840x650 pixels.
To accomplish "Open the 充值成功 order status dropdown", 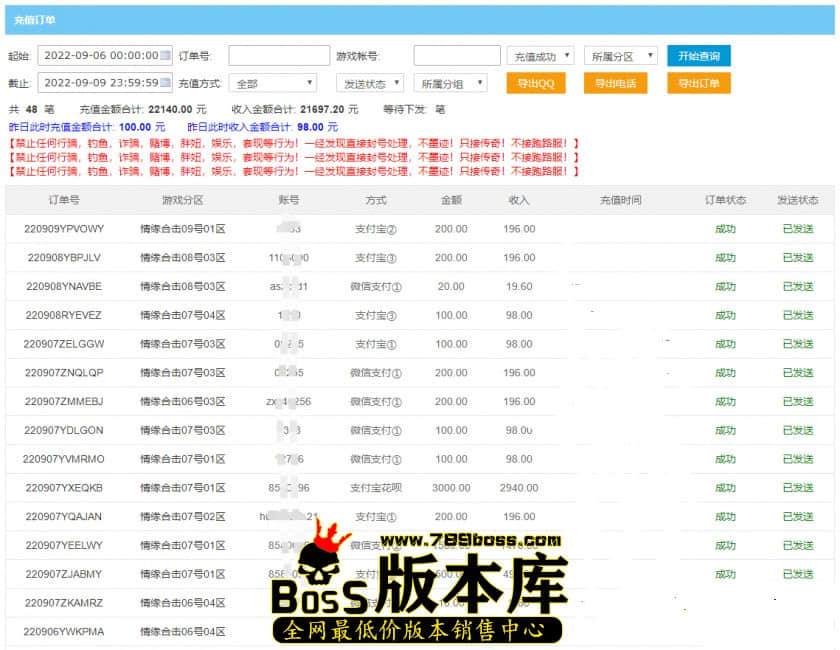I will [541, 55].
